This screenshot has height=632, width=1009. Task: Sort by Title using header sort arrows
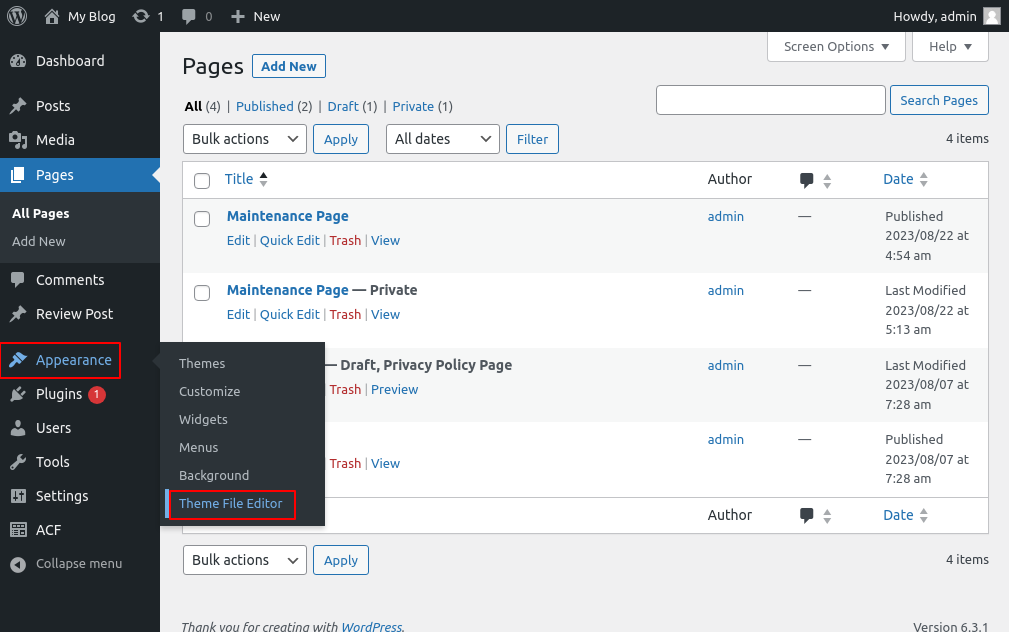263,180
